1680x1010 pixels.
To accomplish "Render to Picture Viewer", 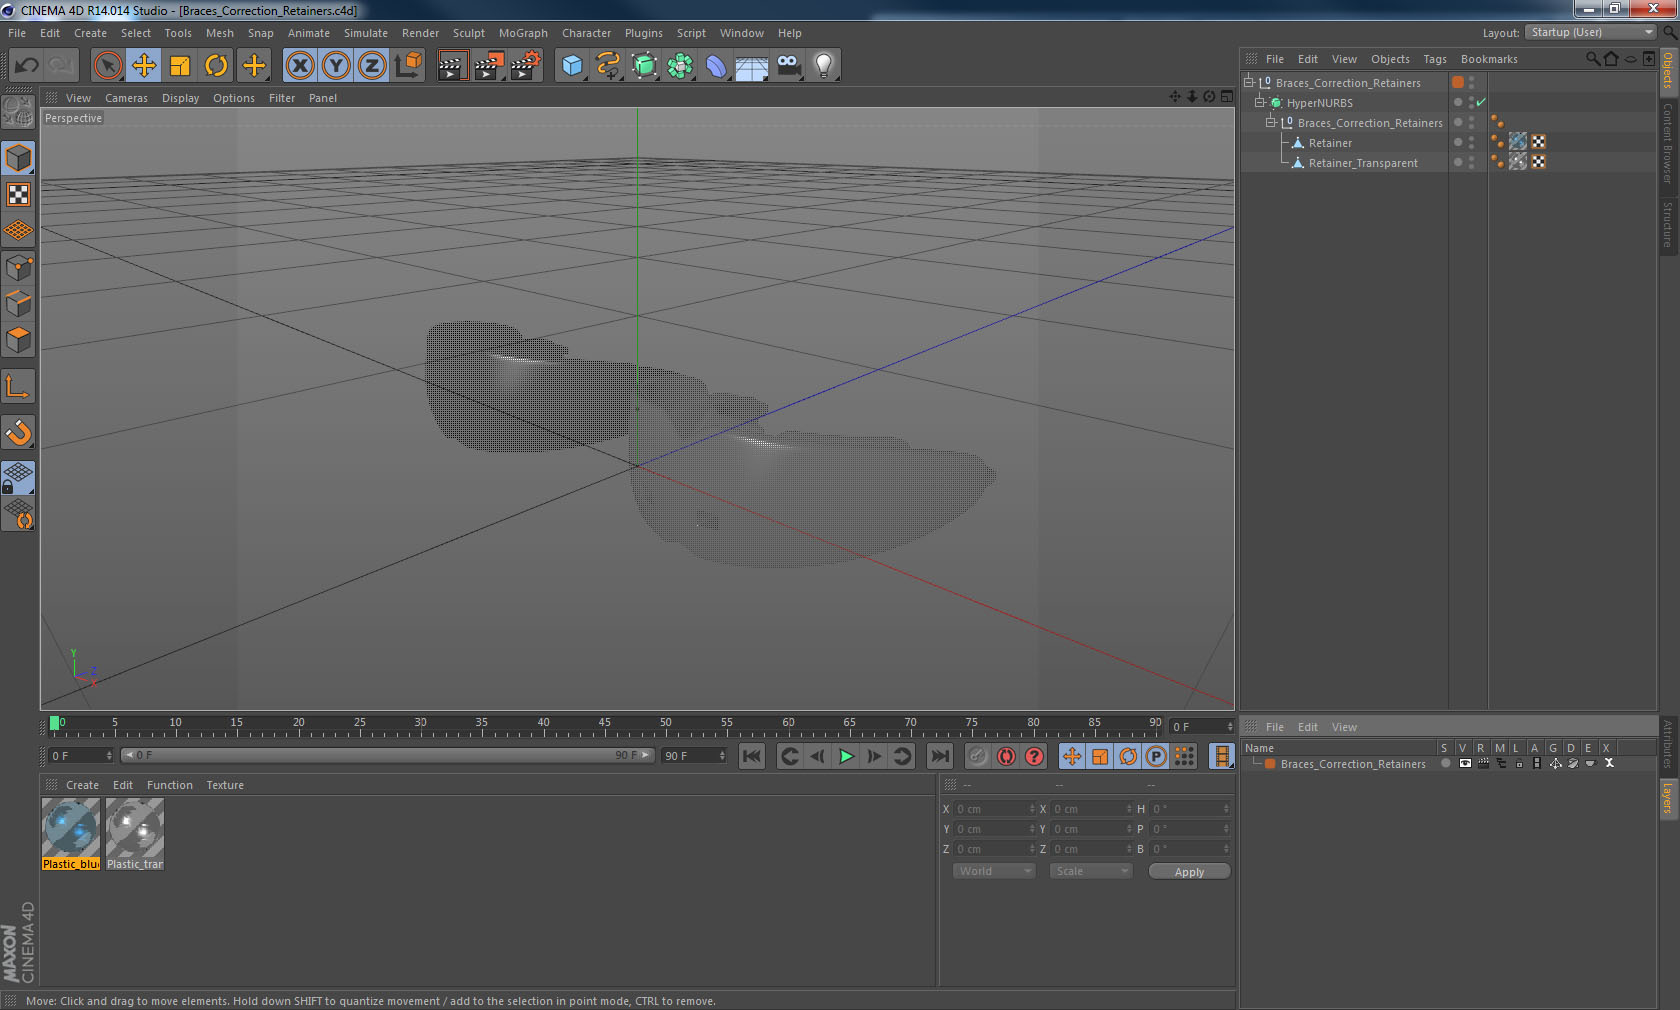I will [x=489, y=66].
